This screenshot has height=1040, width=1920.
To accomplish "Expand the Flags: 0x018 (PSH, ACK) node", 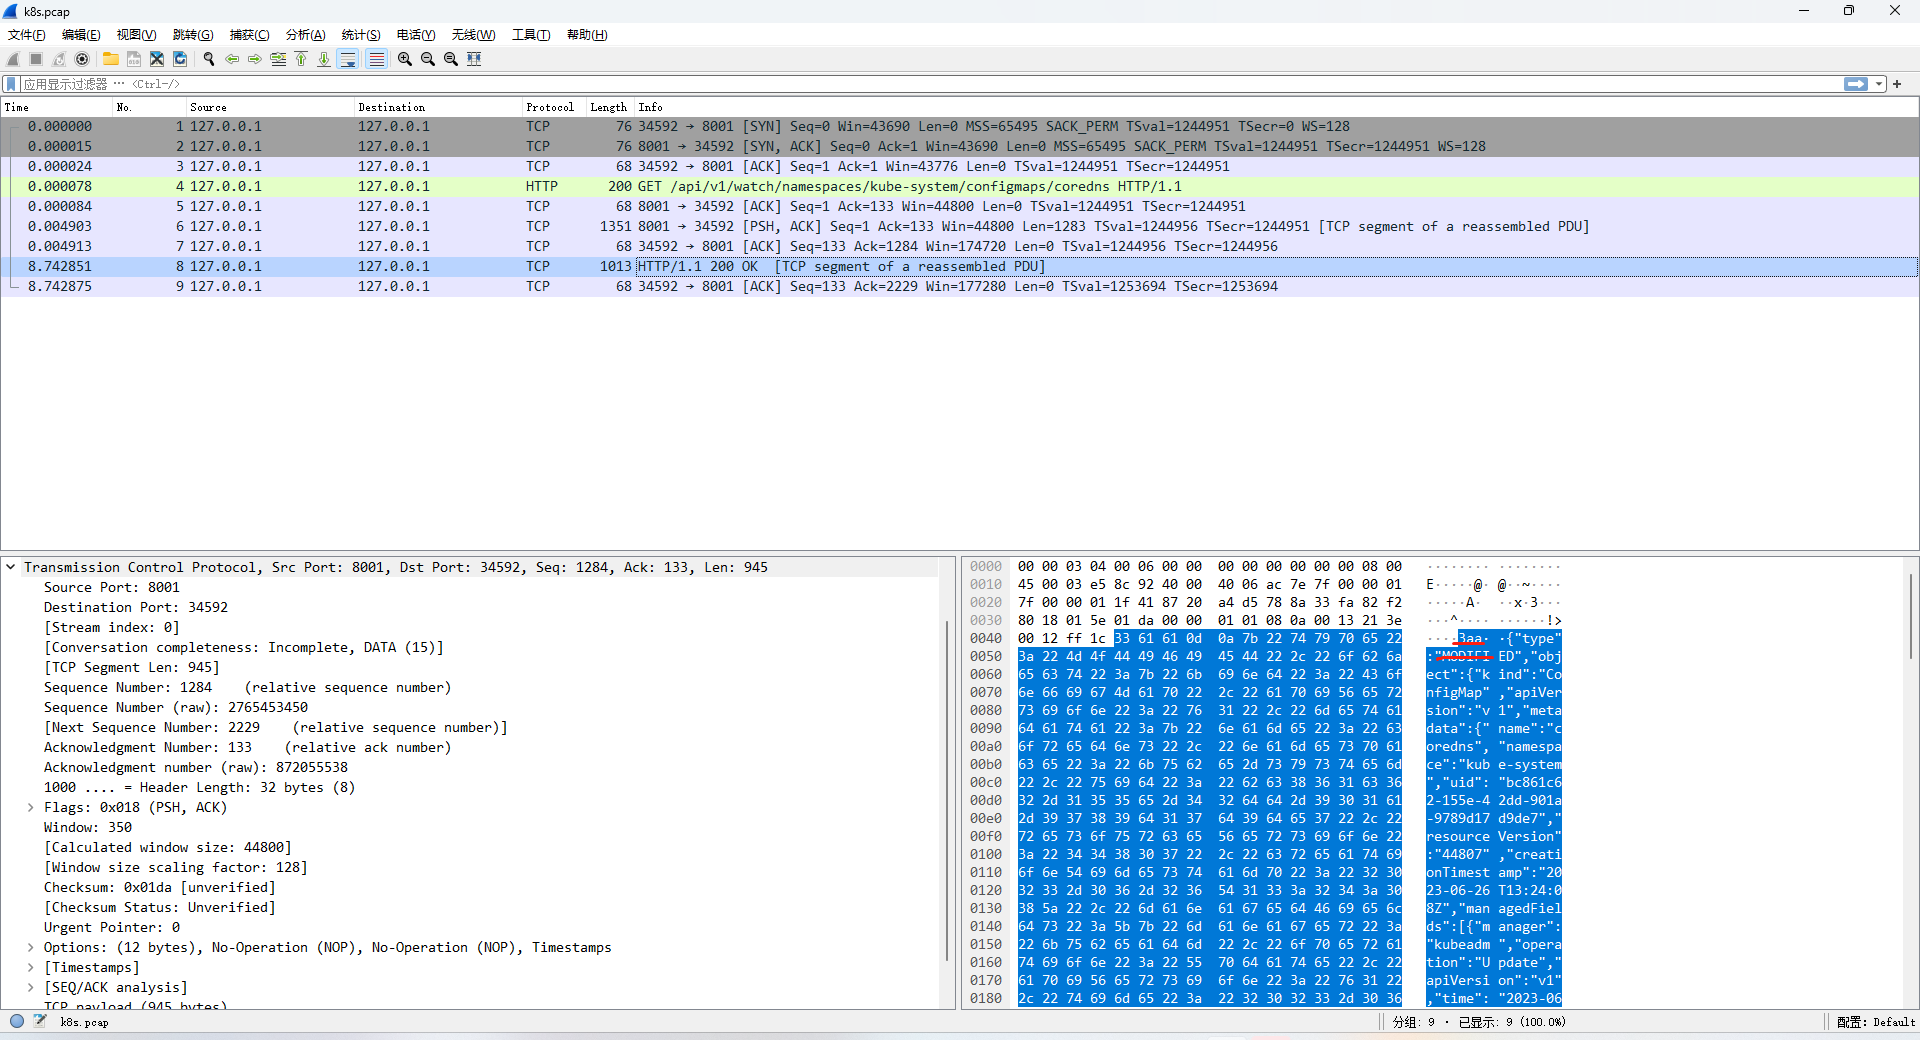I will pos(31,807).
